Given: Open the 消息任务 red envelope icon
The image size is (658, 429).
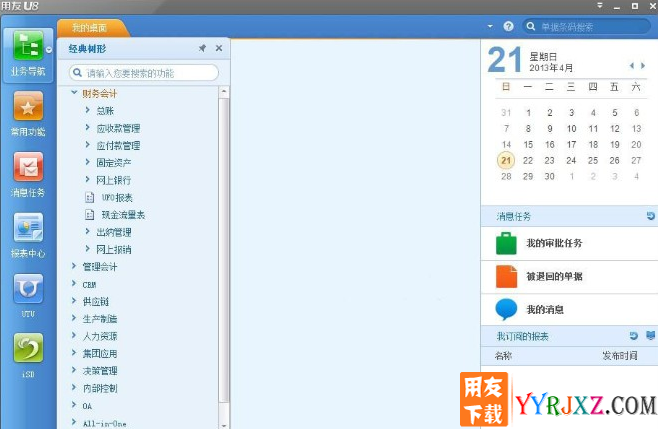Looking at the screenshot, I should click(x=28, y=167).
